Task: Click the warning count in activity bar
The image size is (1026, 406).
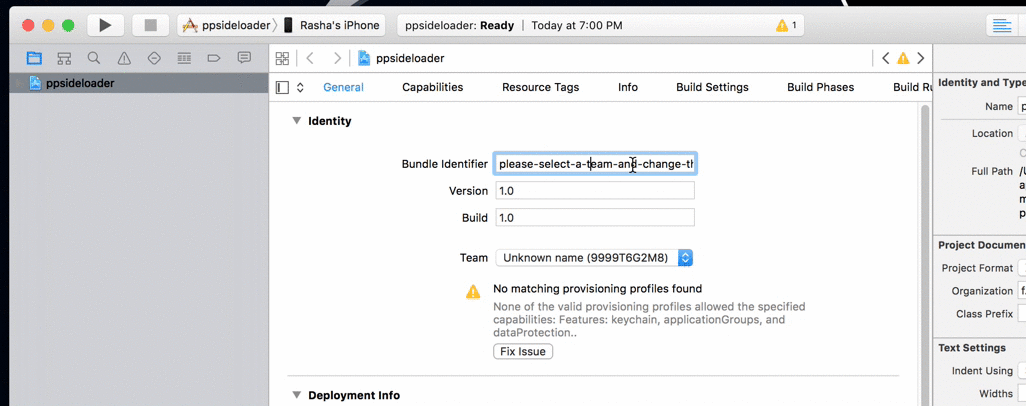Action: coord(787,25)
